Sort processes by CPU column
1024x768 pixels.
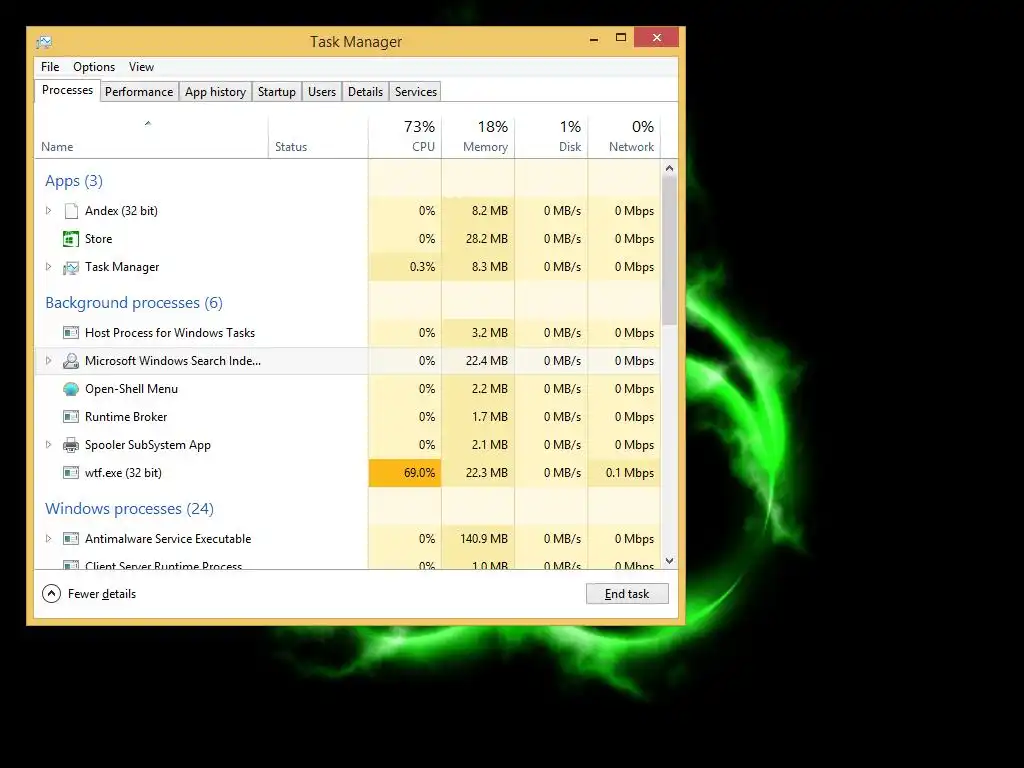click(x=405, y=137)
